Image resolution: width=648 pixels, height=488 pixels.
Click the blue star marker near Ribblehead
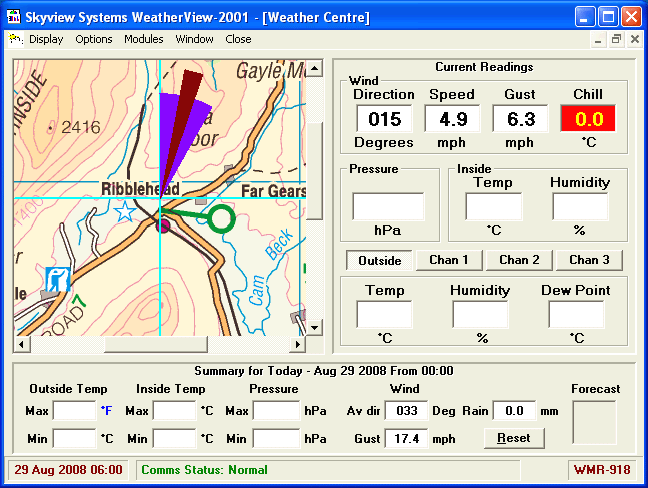coord(124,211)
